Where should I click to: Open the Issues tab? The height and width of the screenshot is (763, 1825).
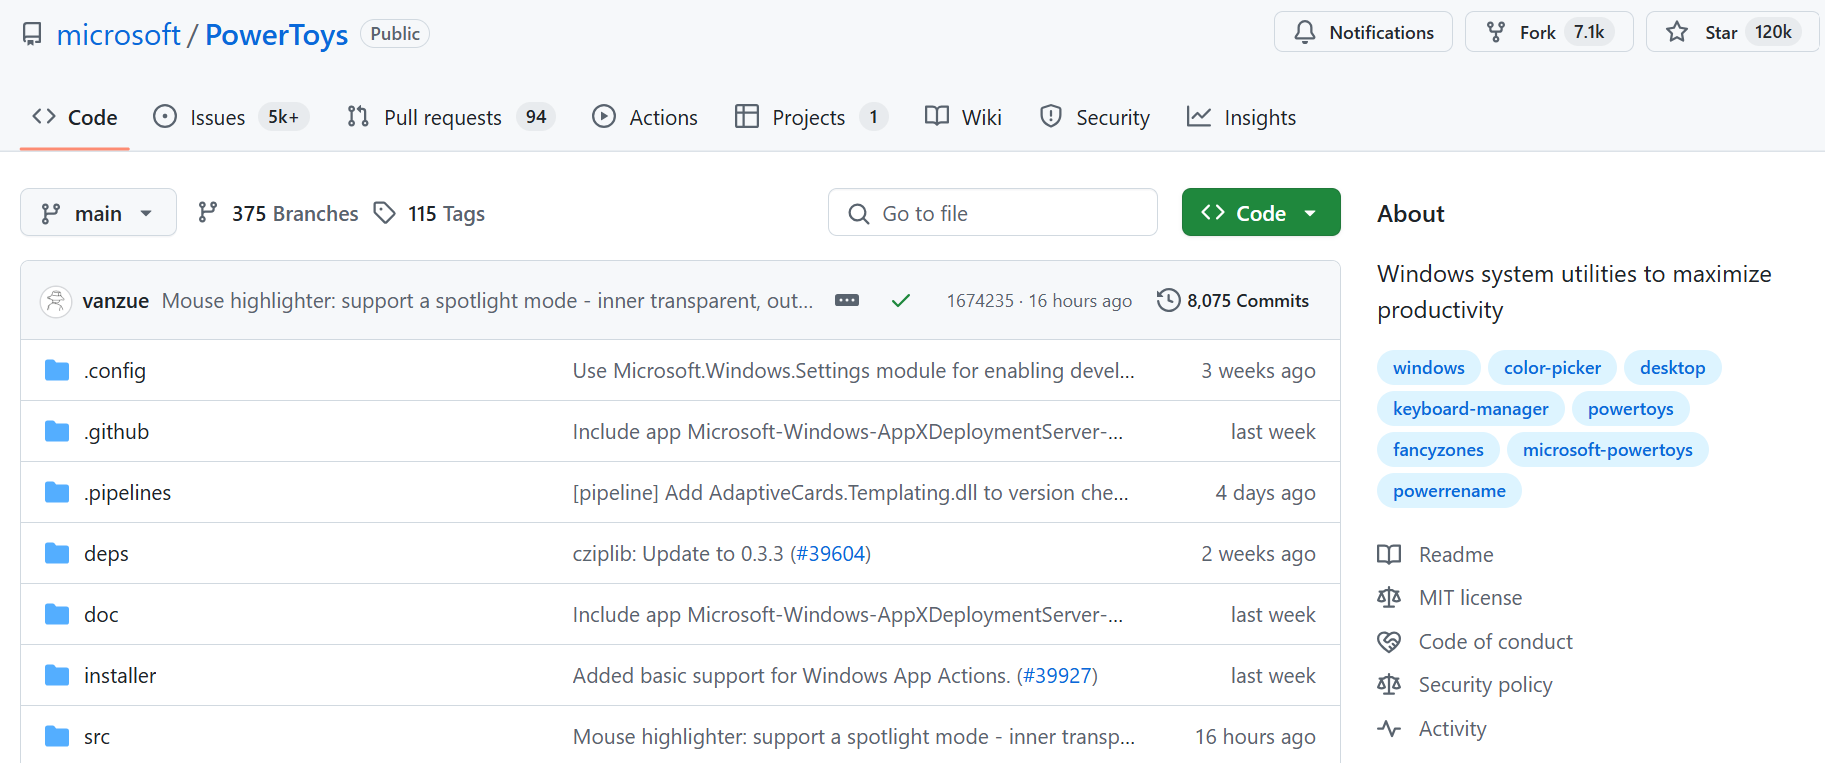(x=231, y=117)
